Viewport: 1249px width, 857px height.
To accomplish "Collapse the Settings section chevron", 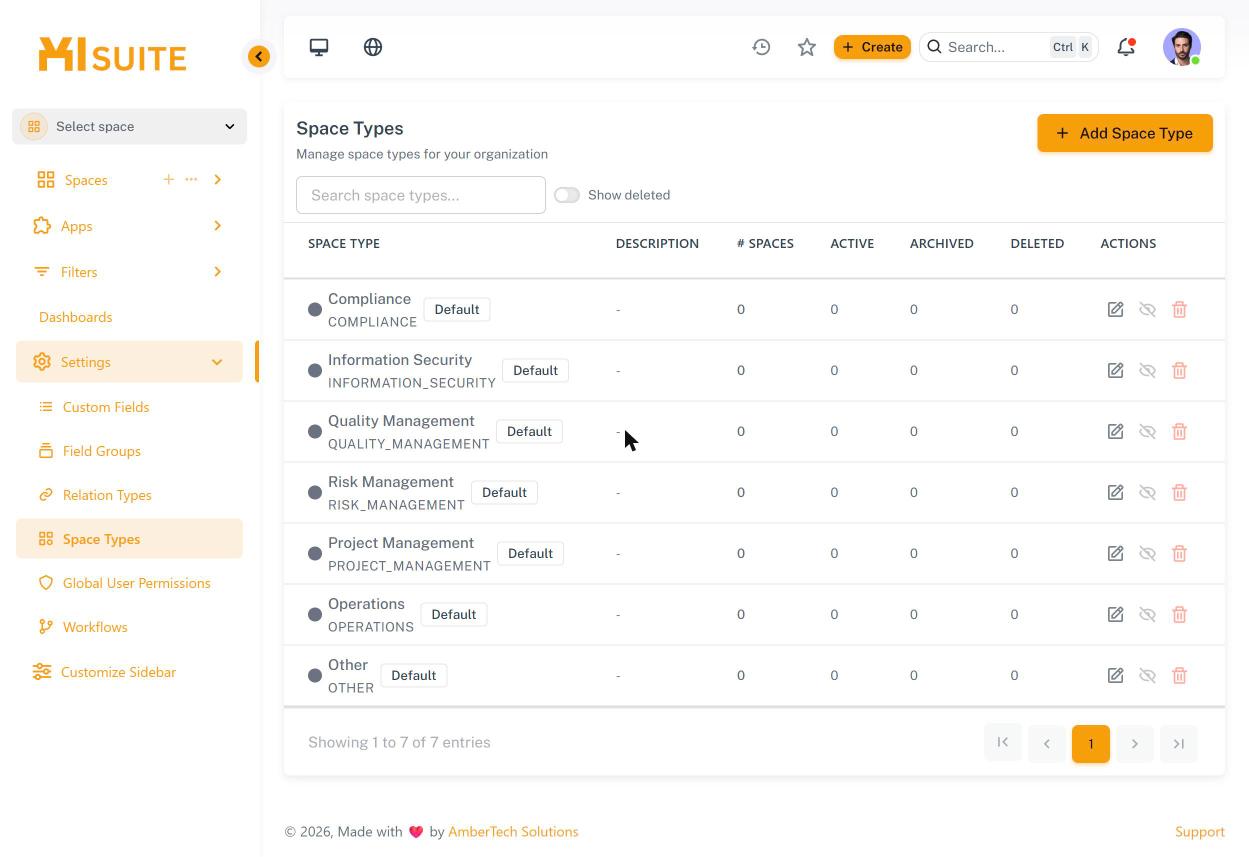I will click(217, 362).
